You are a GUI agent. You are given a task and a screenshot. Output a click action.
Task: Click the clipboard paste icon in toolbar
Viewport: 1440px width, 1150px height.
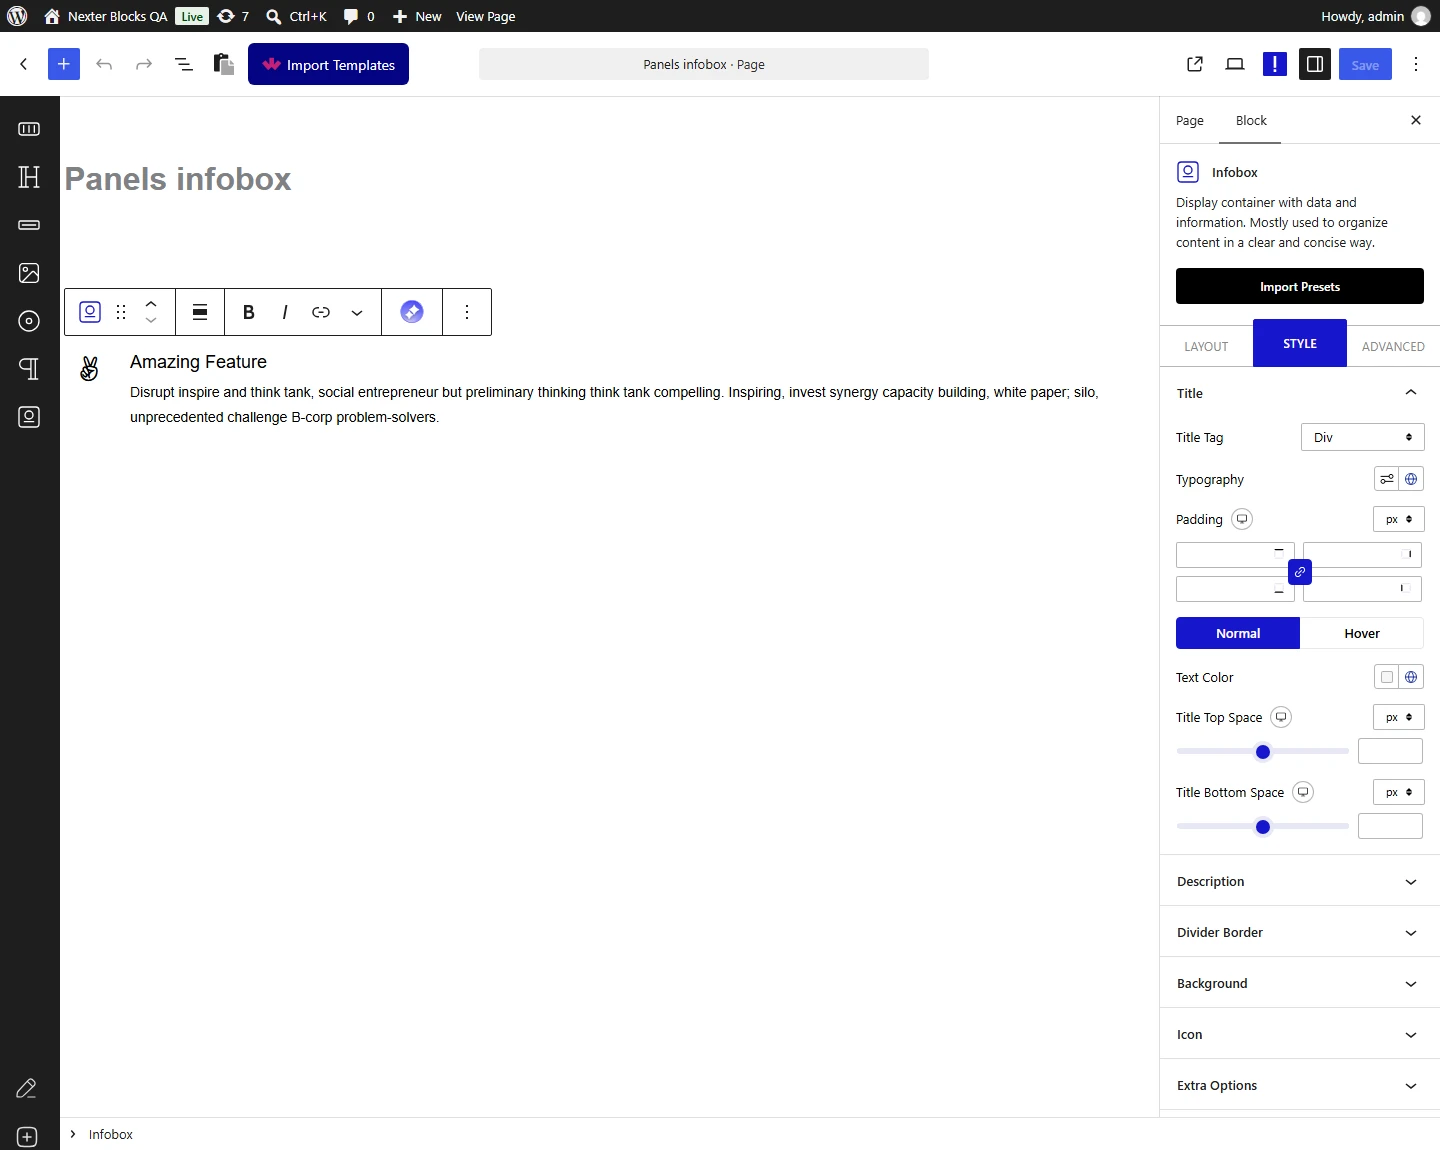tap(224, 64)
